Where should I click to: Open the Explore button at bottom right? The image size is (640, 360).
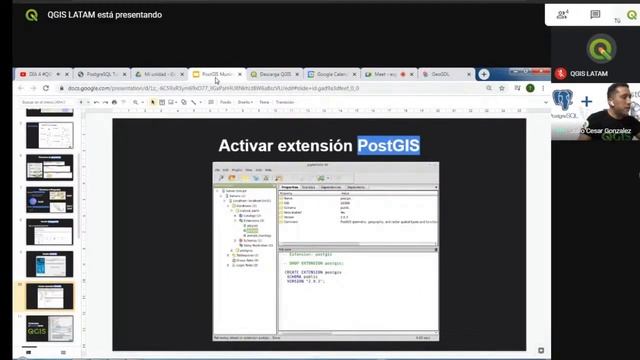541,351
